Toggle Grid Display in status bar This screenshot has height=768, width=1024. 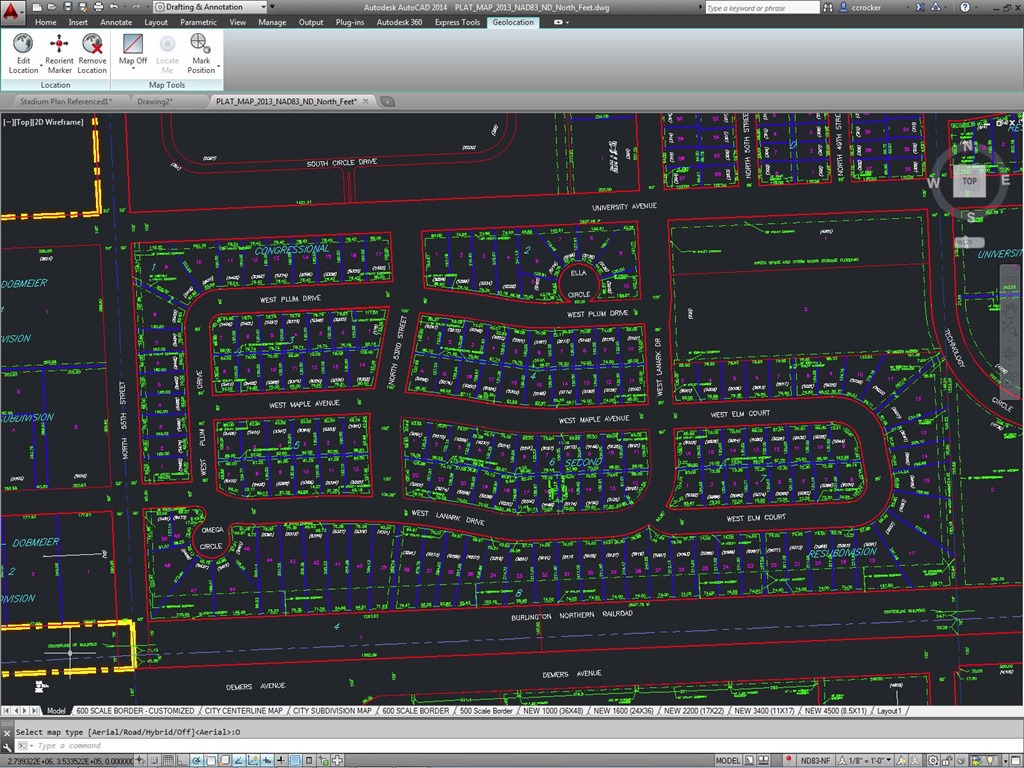(168, 760)
